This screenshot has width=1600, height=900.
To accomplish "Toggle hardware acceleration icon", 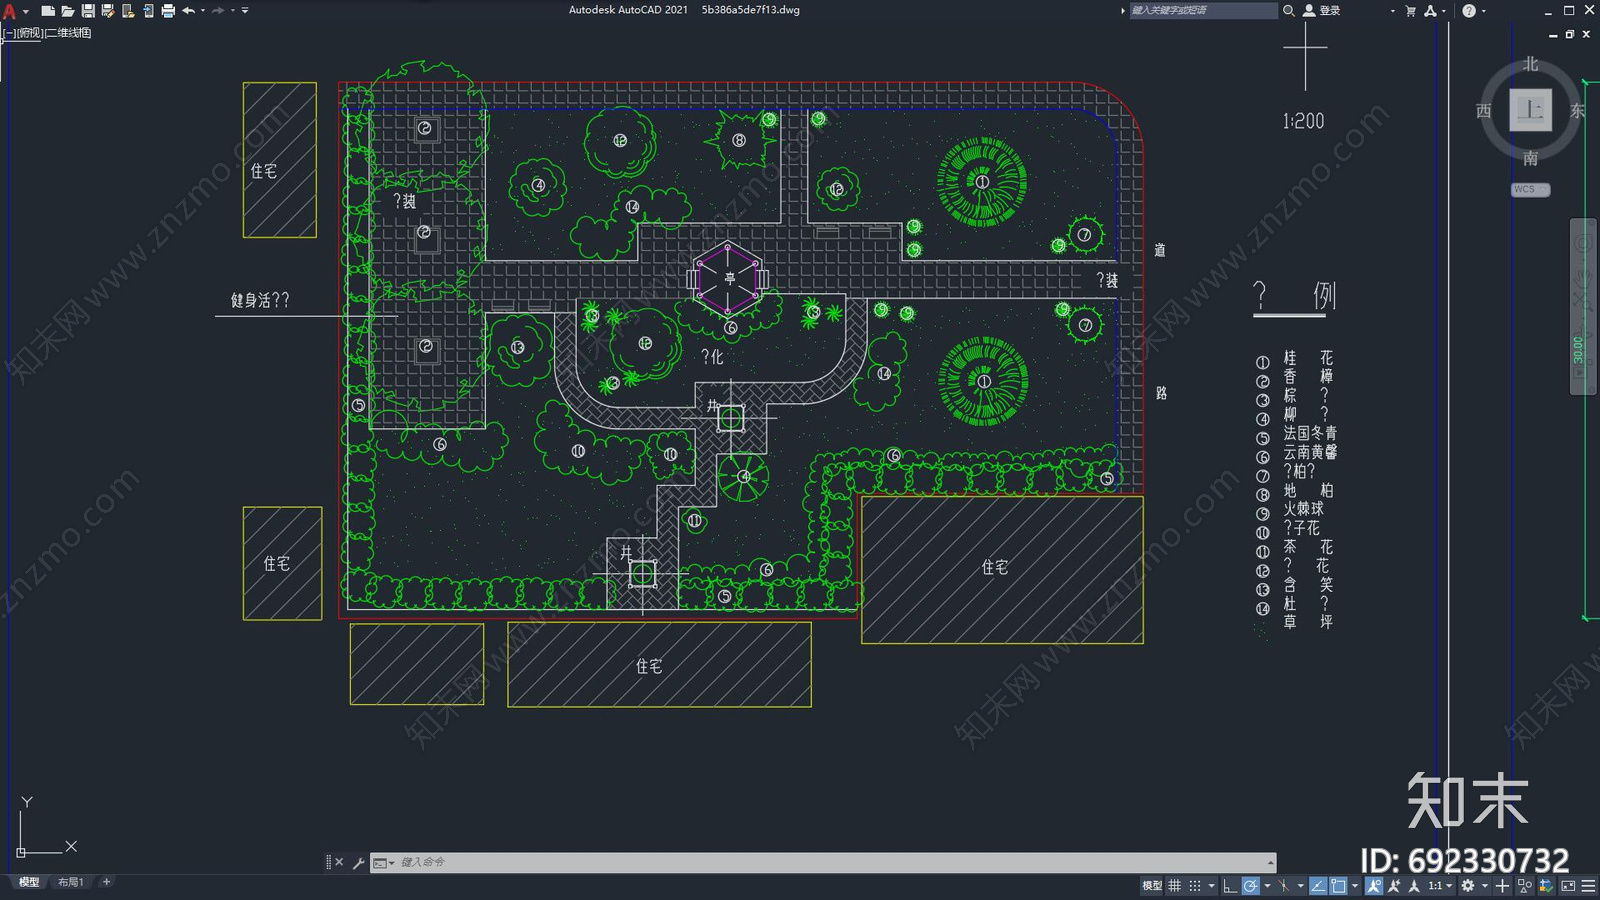I will (1546, 885).
